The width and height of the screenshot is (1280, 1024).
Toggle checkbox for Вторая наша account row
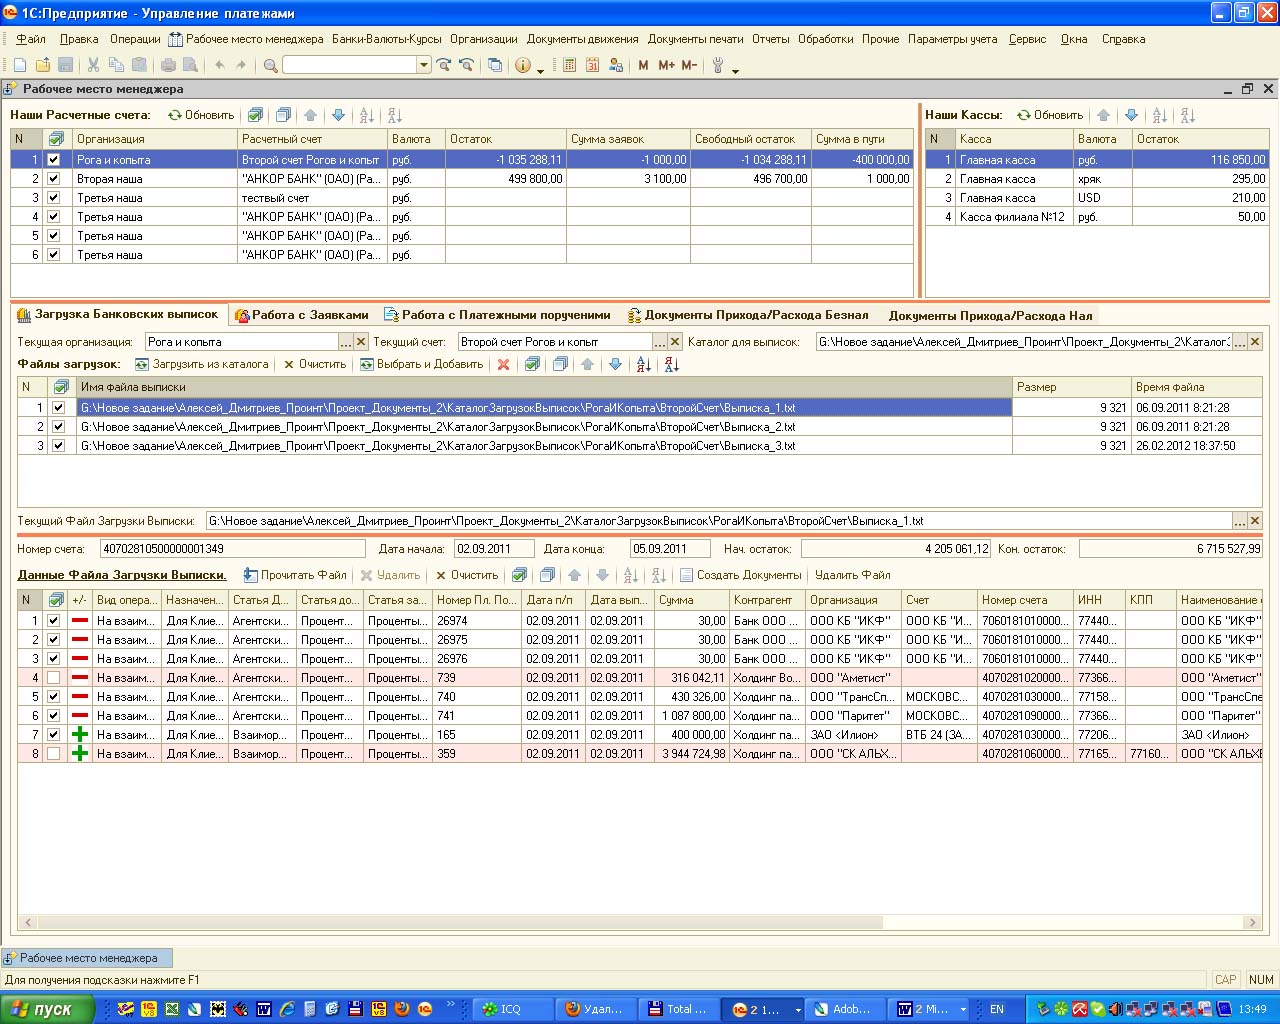pos(54,178)
